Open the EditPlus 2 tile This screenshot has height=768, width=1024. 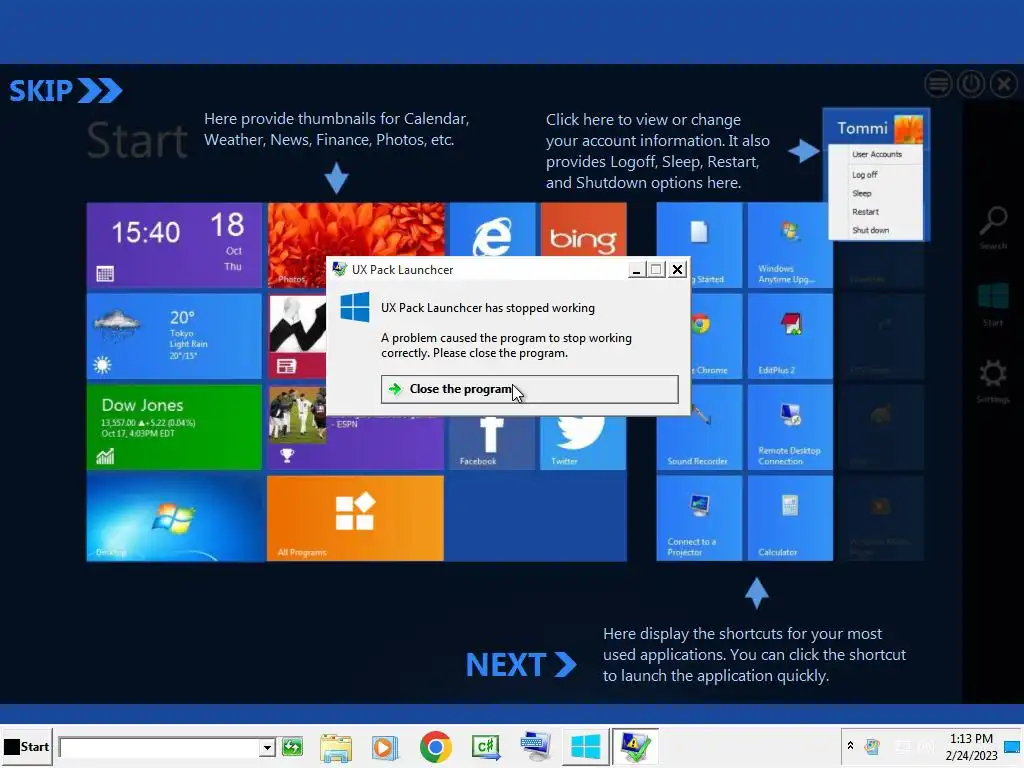[x=790, y=336]
